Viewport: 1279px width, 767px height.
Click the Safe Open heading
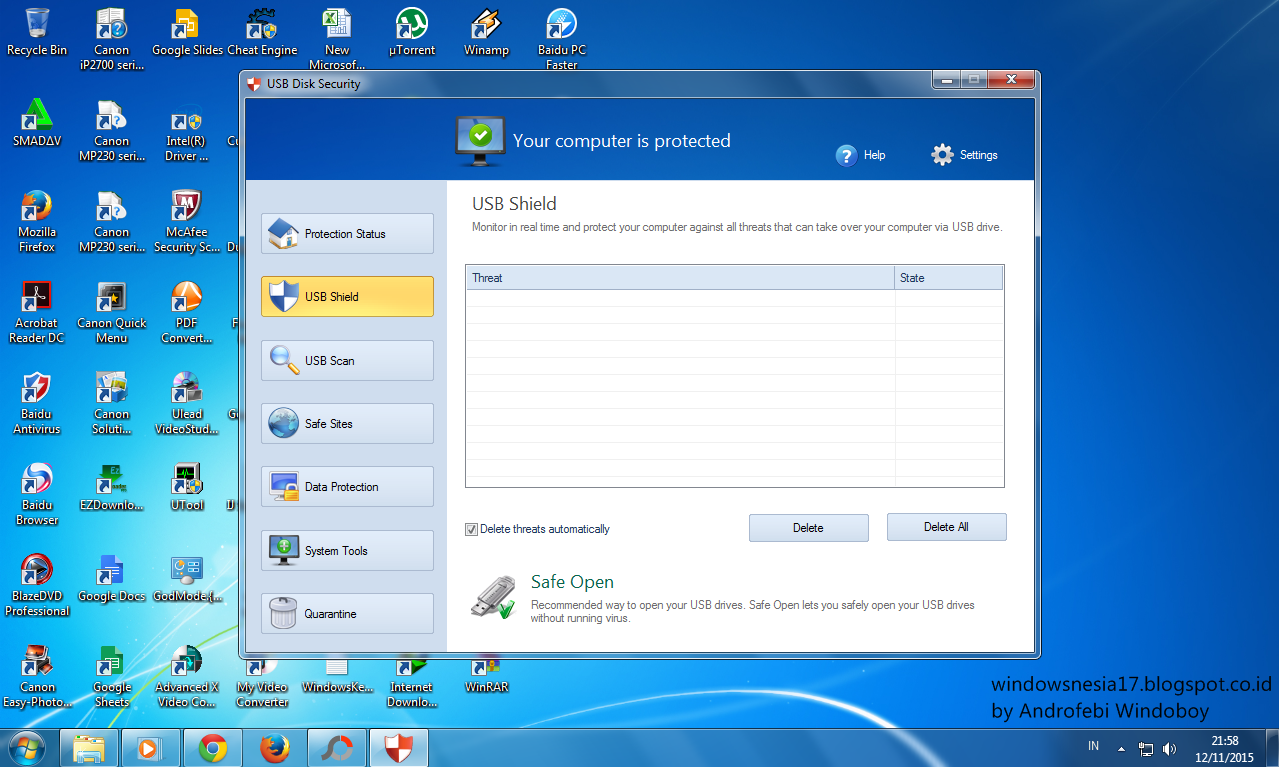572,582
